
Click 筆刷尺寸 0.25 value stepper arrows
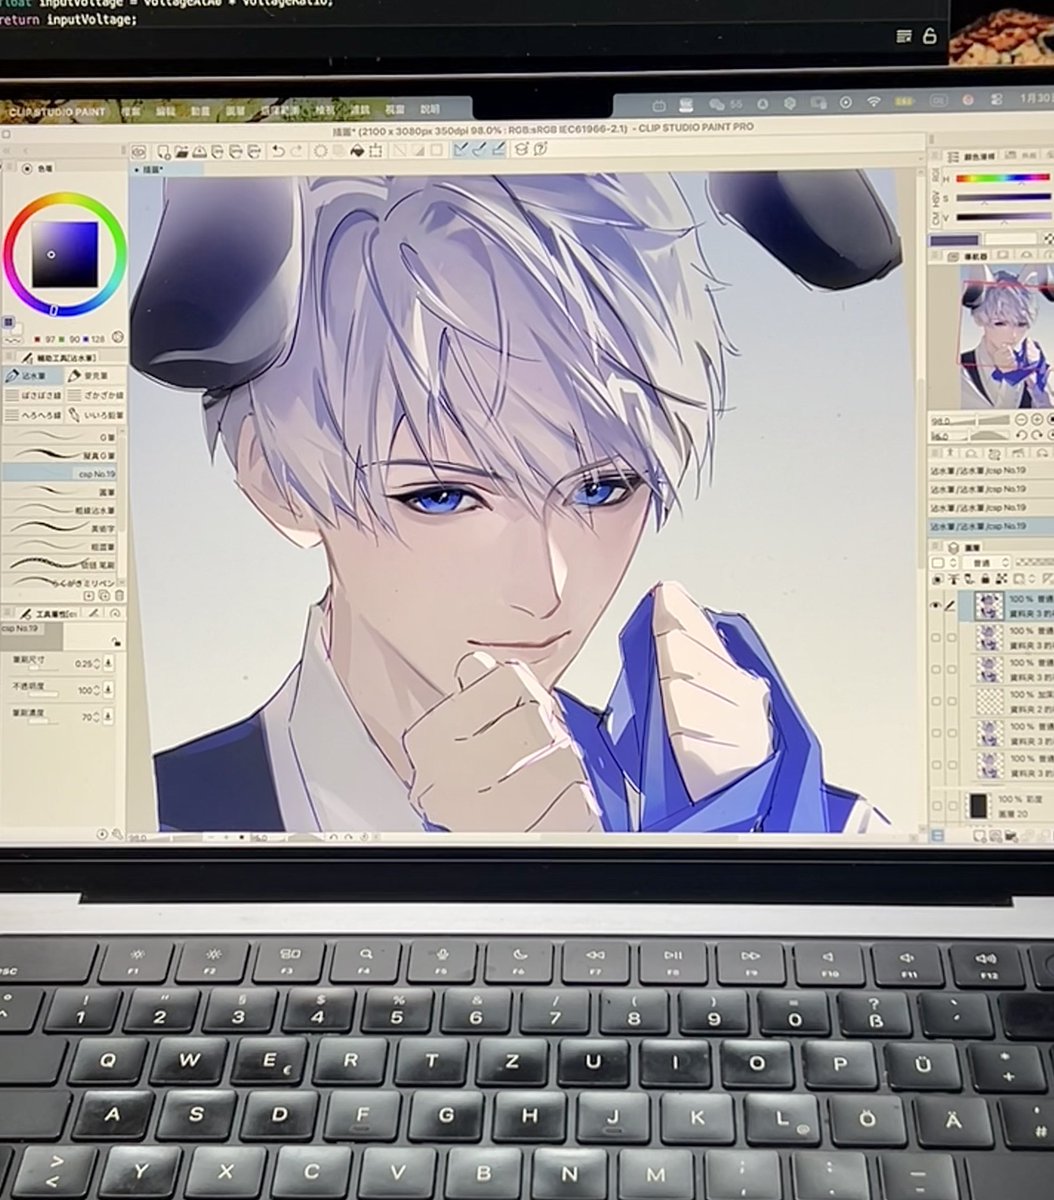tap(97, 664)
